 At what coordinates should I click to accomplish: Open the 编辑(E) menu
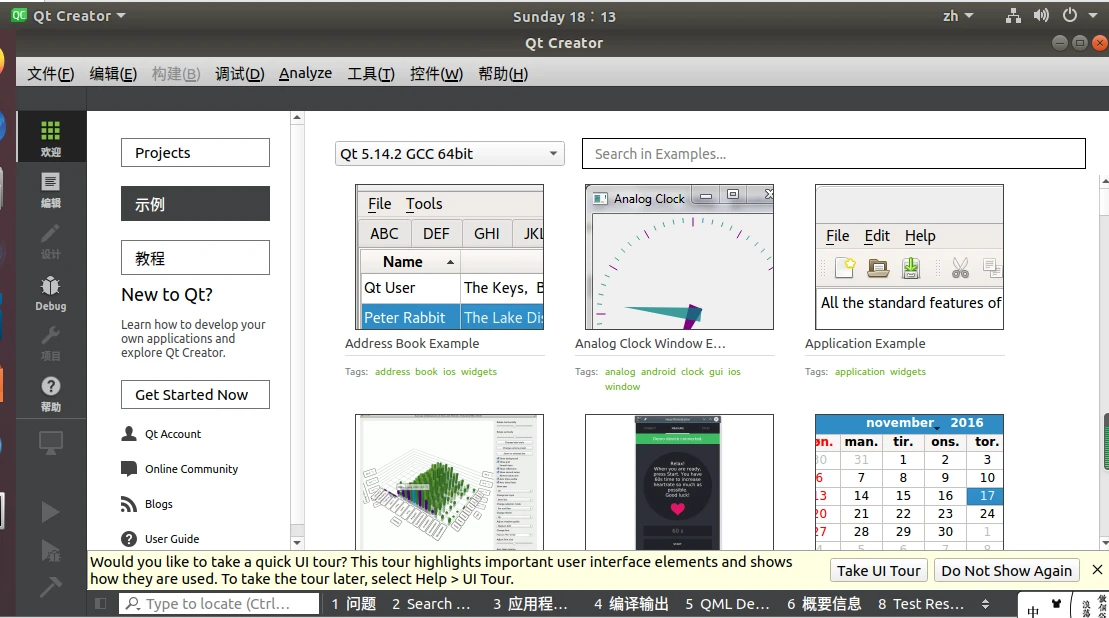(x=113, y=74)
